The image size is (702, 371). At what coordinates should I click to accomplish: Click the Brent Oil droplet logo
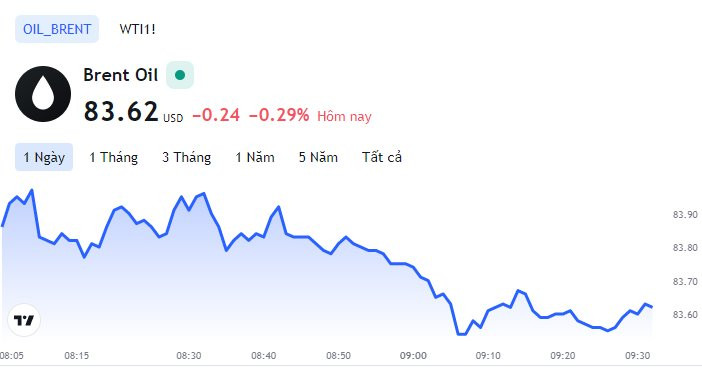tap(43, 94)
